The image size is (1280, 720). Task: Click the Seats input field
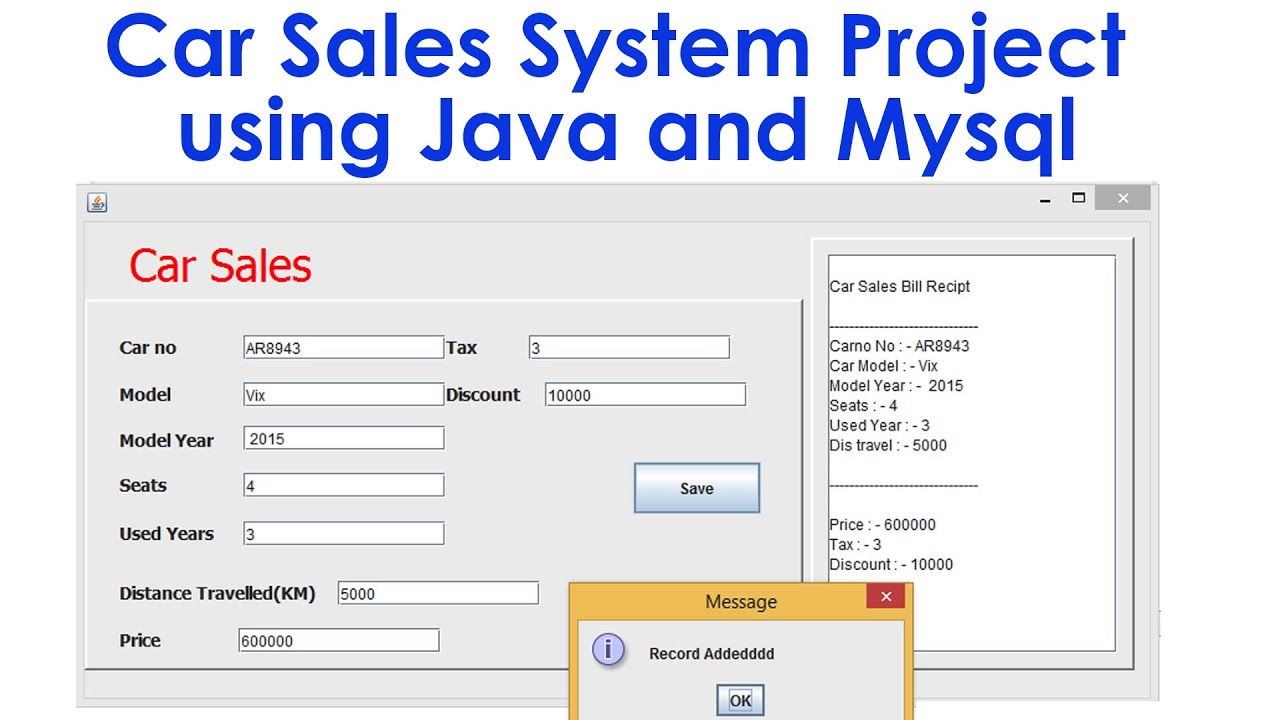tap(343, 485)
